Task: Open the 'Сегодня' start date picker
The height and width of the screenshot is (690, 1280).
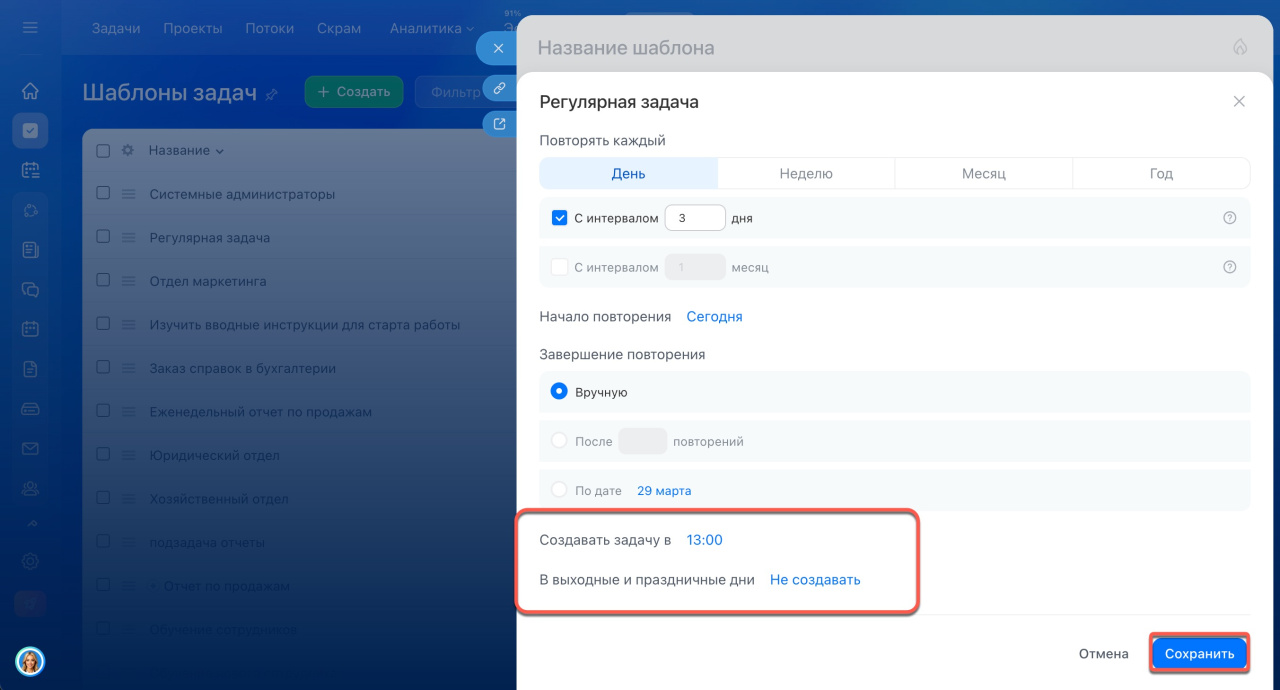Action: click(x=714, y=316)
